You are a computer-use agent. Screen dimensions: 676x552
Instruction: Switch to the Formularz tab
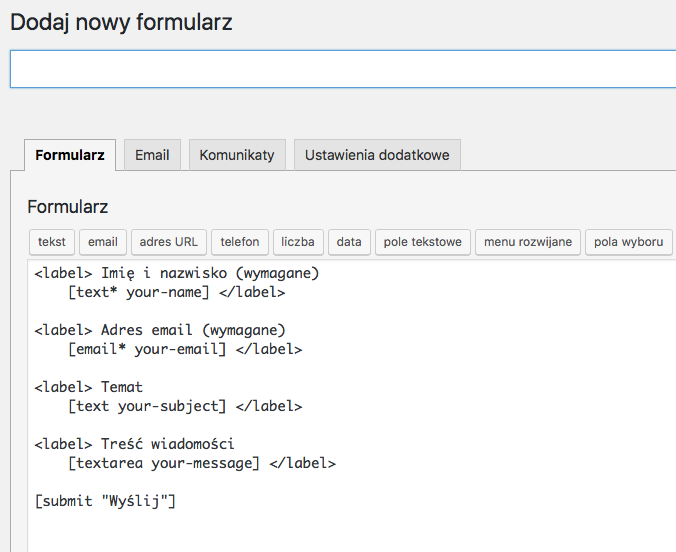tap(70, 155)
